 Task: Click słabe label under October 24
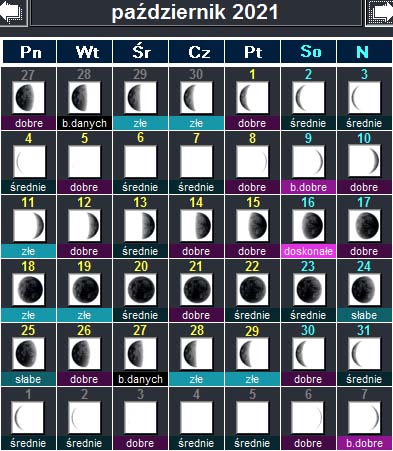(x=364, y=315)
